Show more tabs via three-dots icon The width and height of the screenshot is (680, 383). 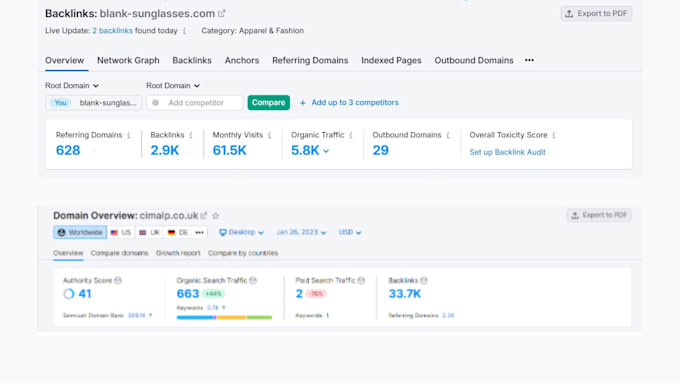[530, 60]
